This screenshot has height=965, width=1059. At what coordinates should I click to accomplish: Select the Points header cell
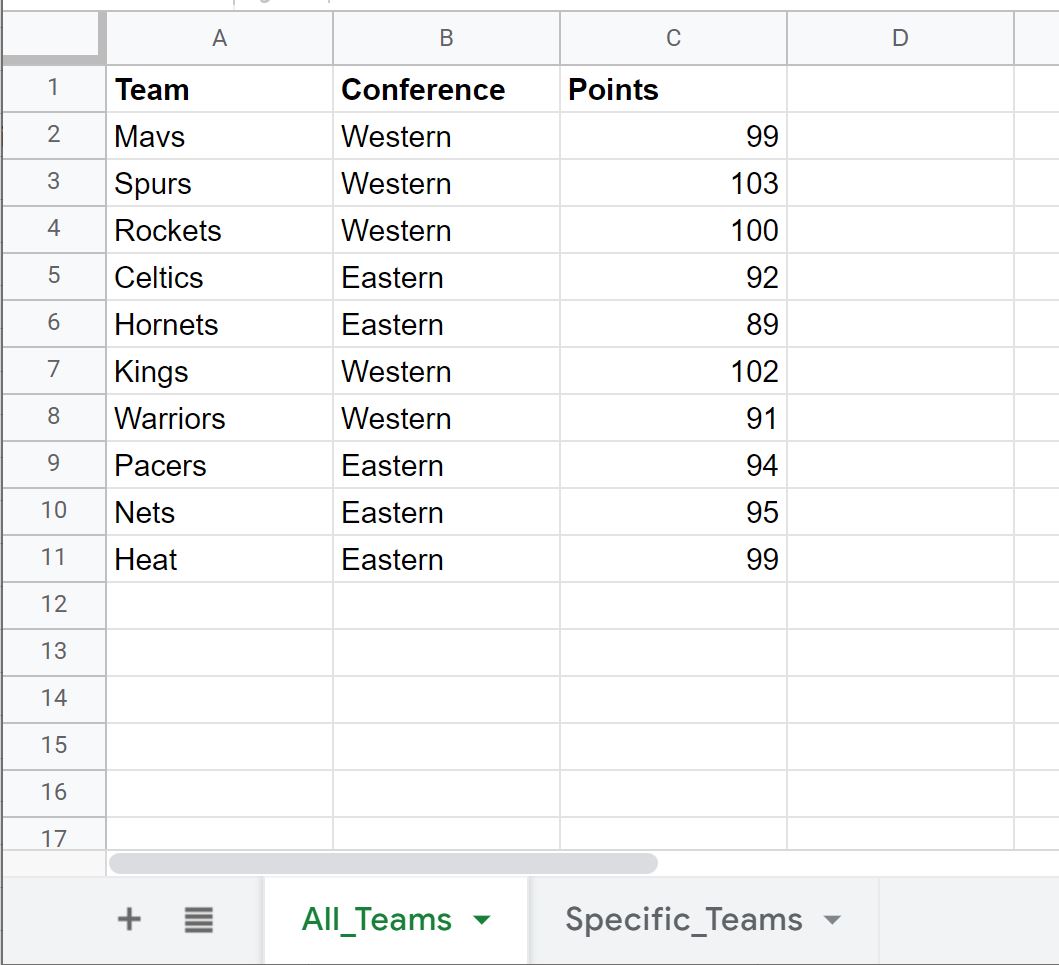coord(673,89)
